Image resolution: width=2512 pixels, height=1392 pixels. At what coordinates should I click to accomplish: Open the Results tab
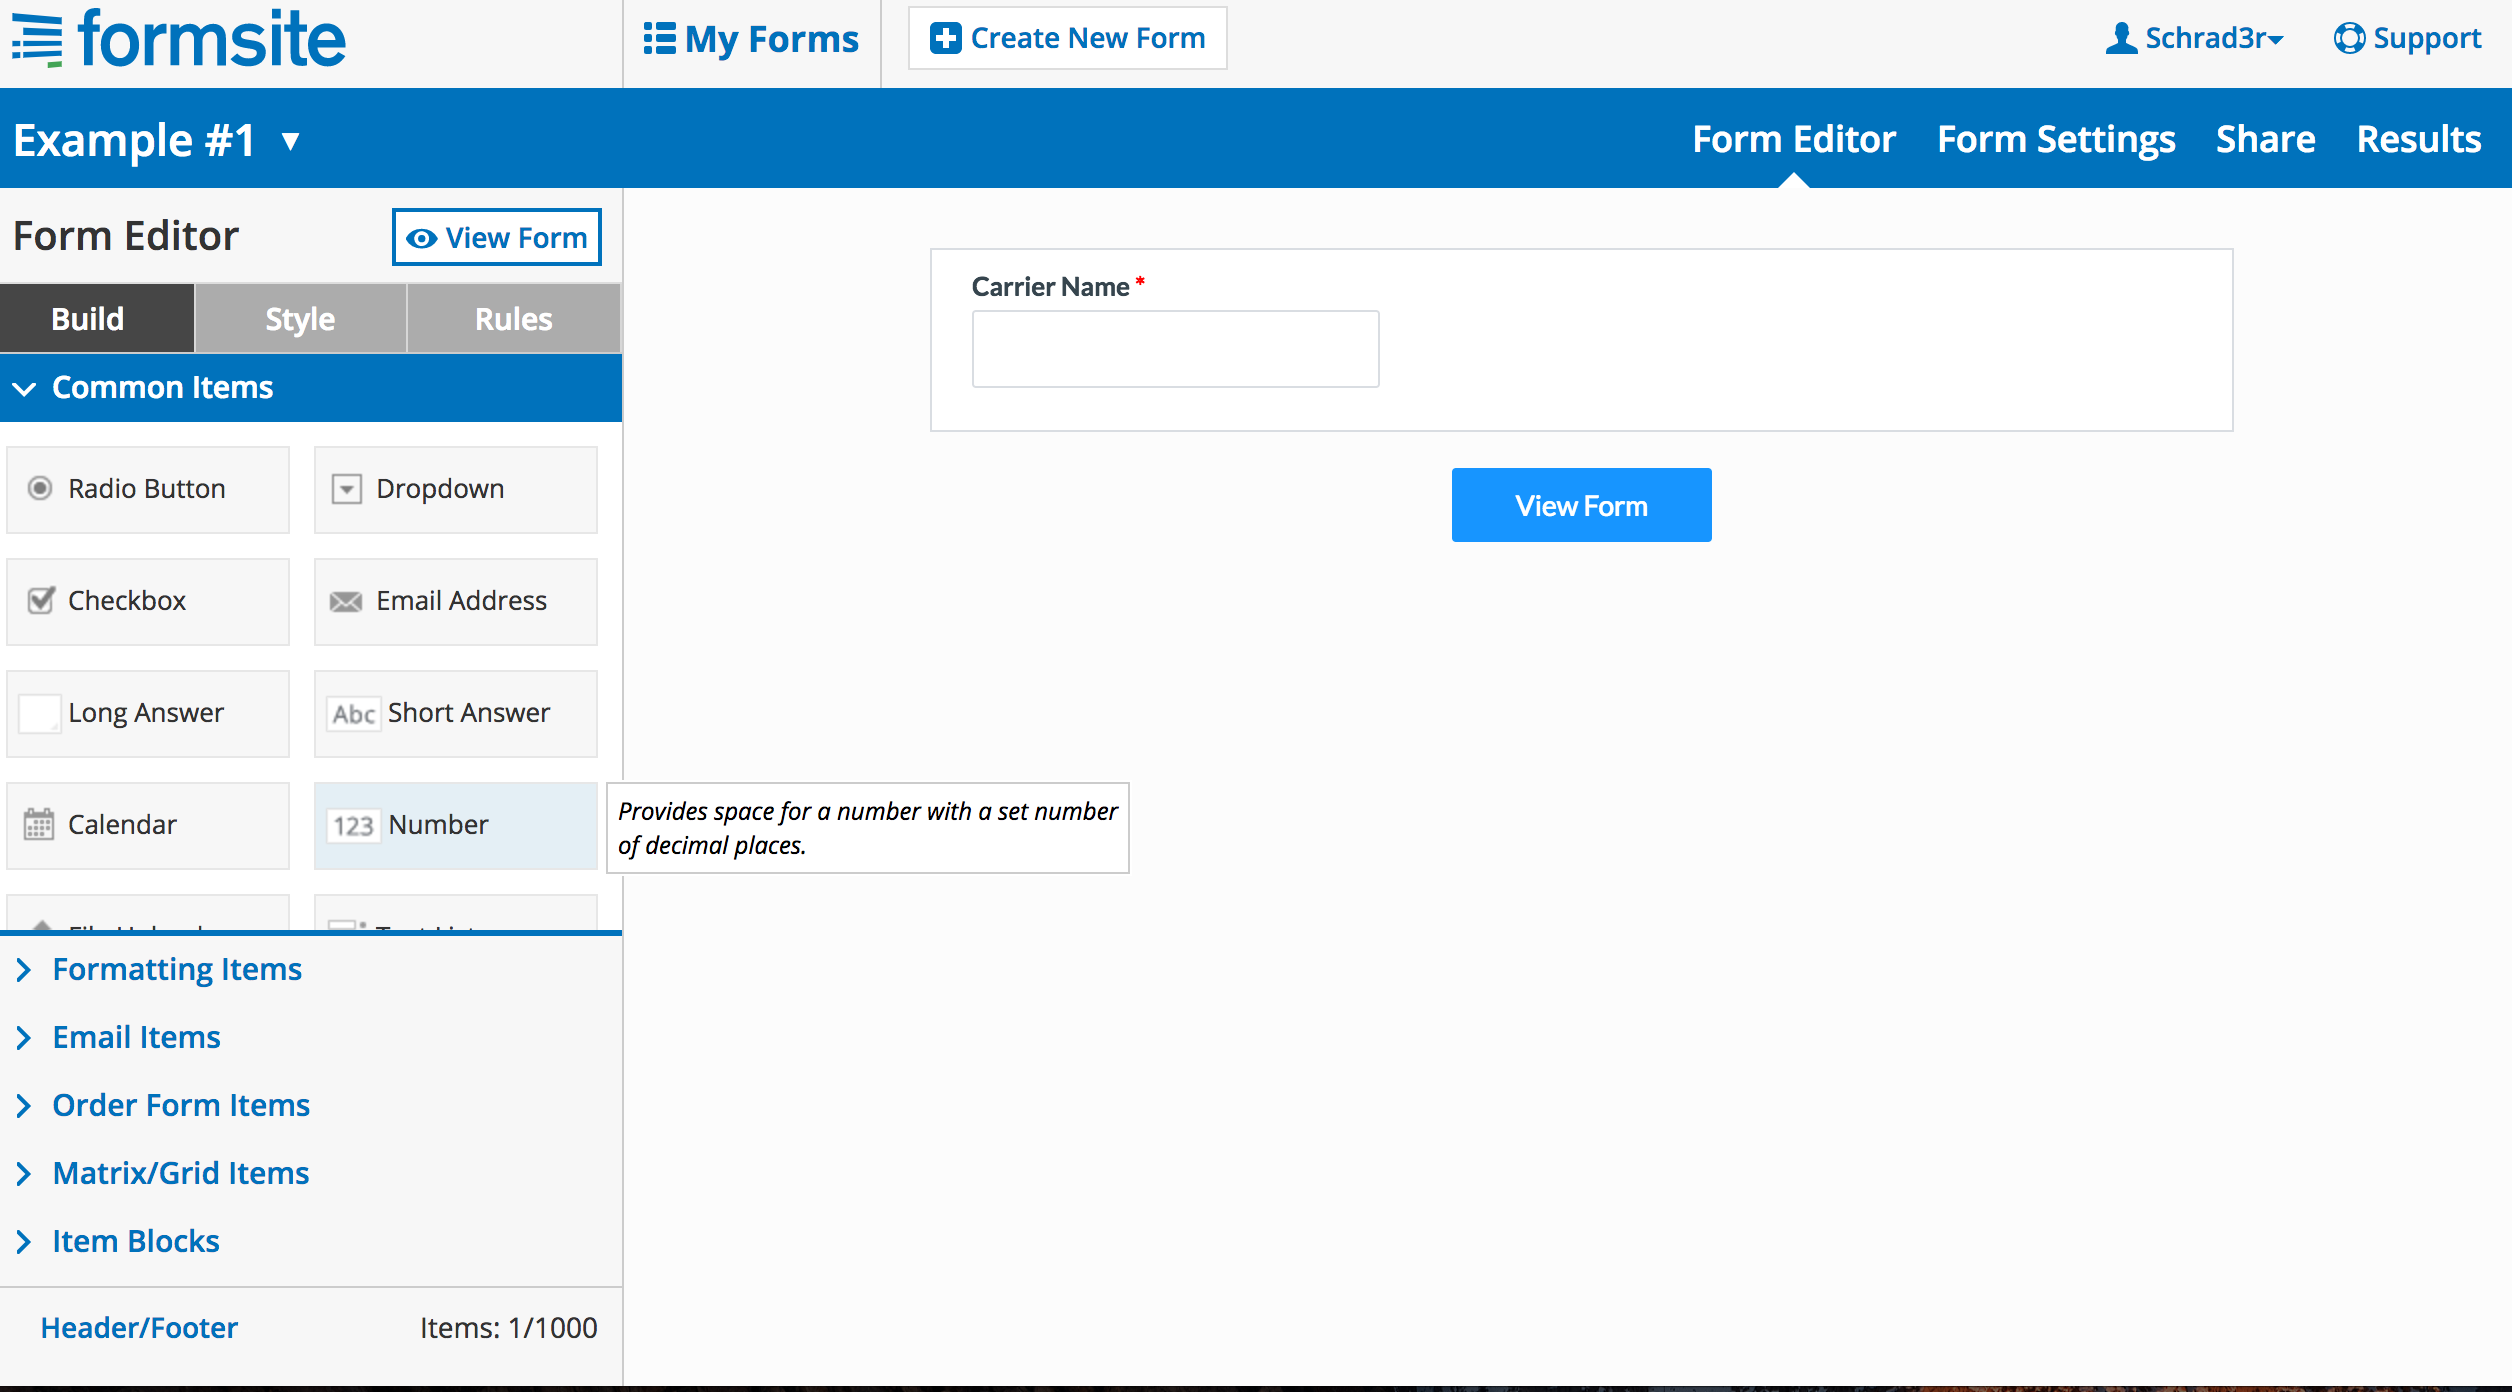2419,139
